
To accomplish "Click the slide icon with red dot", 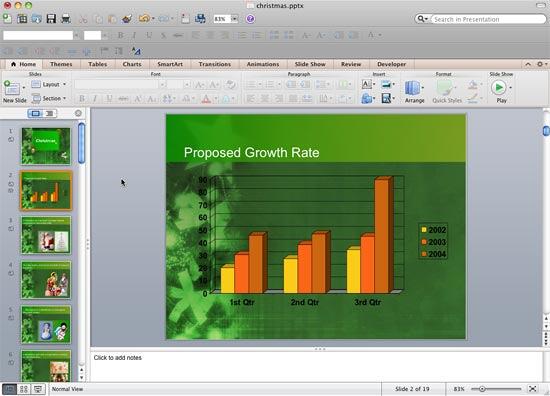I will coord(185,19).
